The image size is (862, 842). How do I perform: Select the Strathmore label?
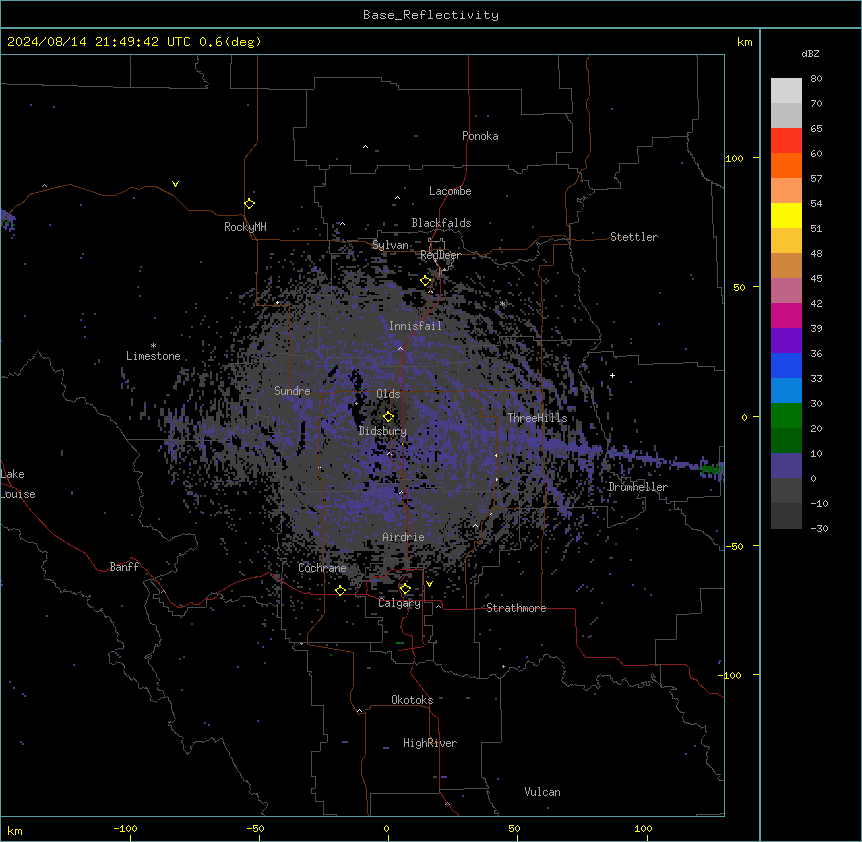(516, 608)
